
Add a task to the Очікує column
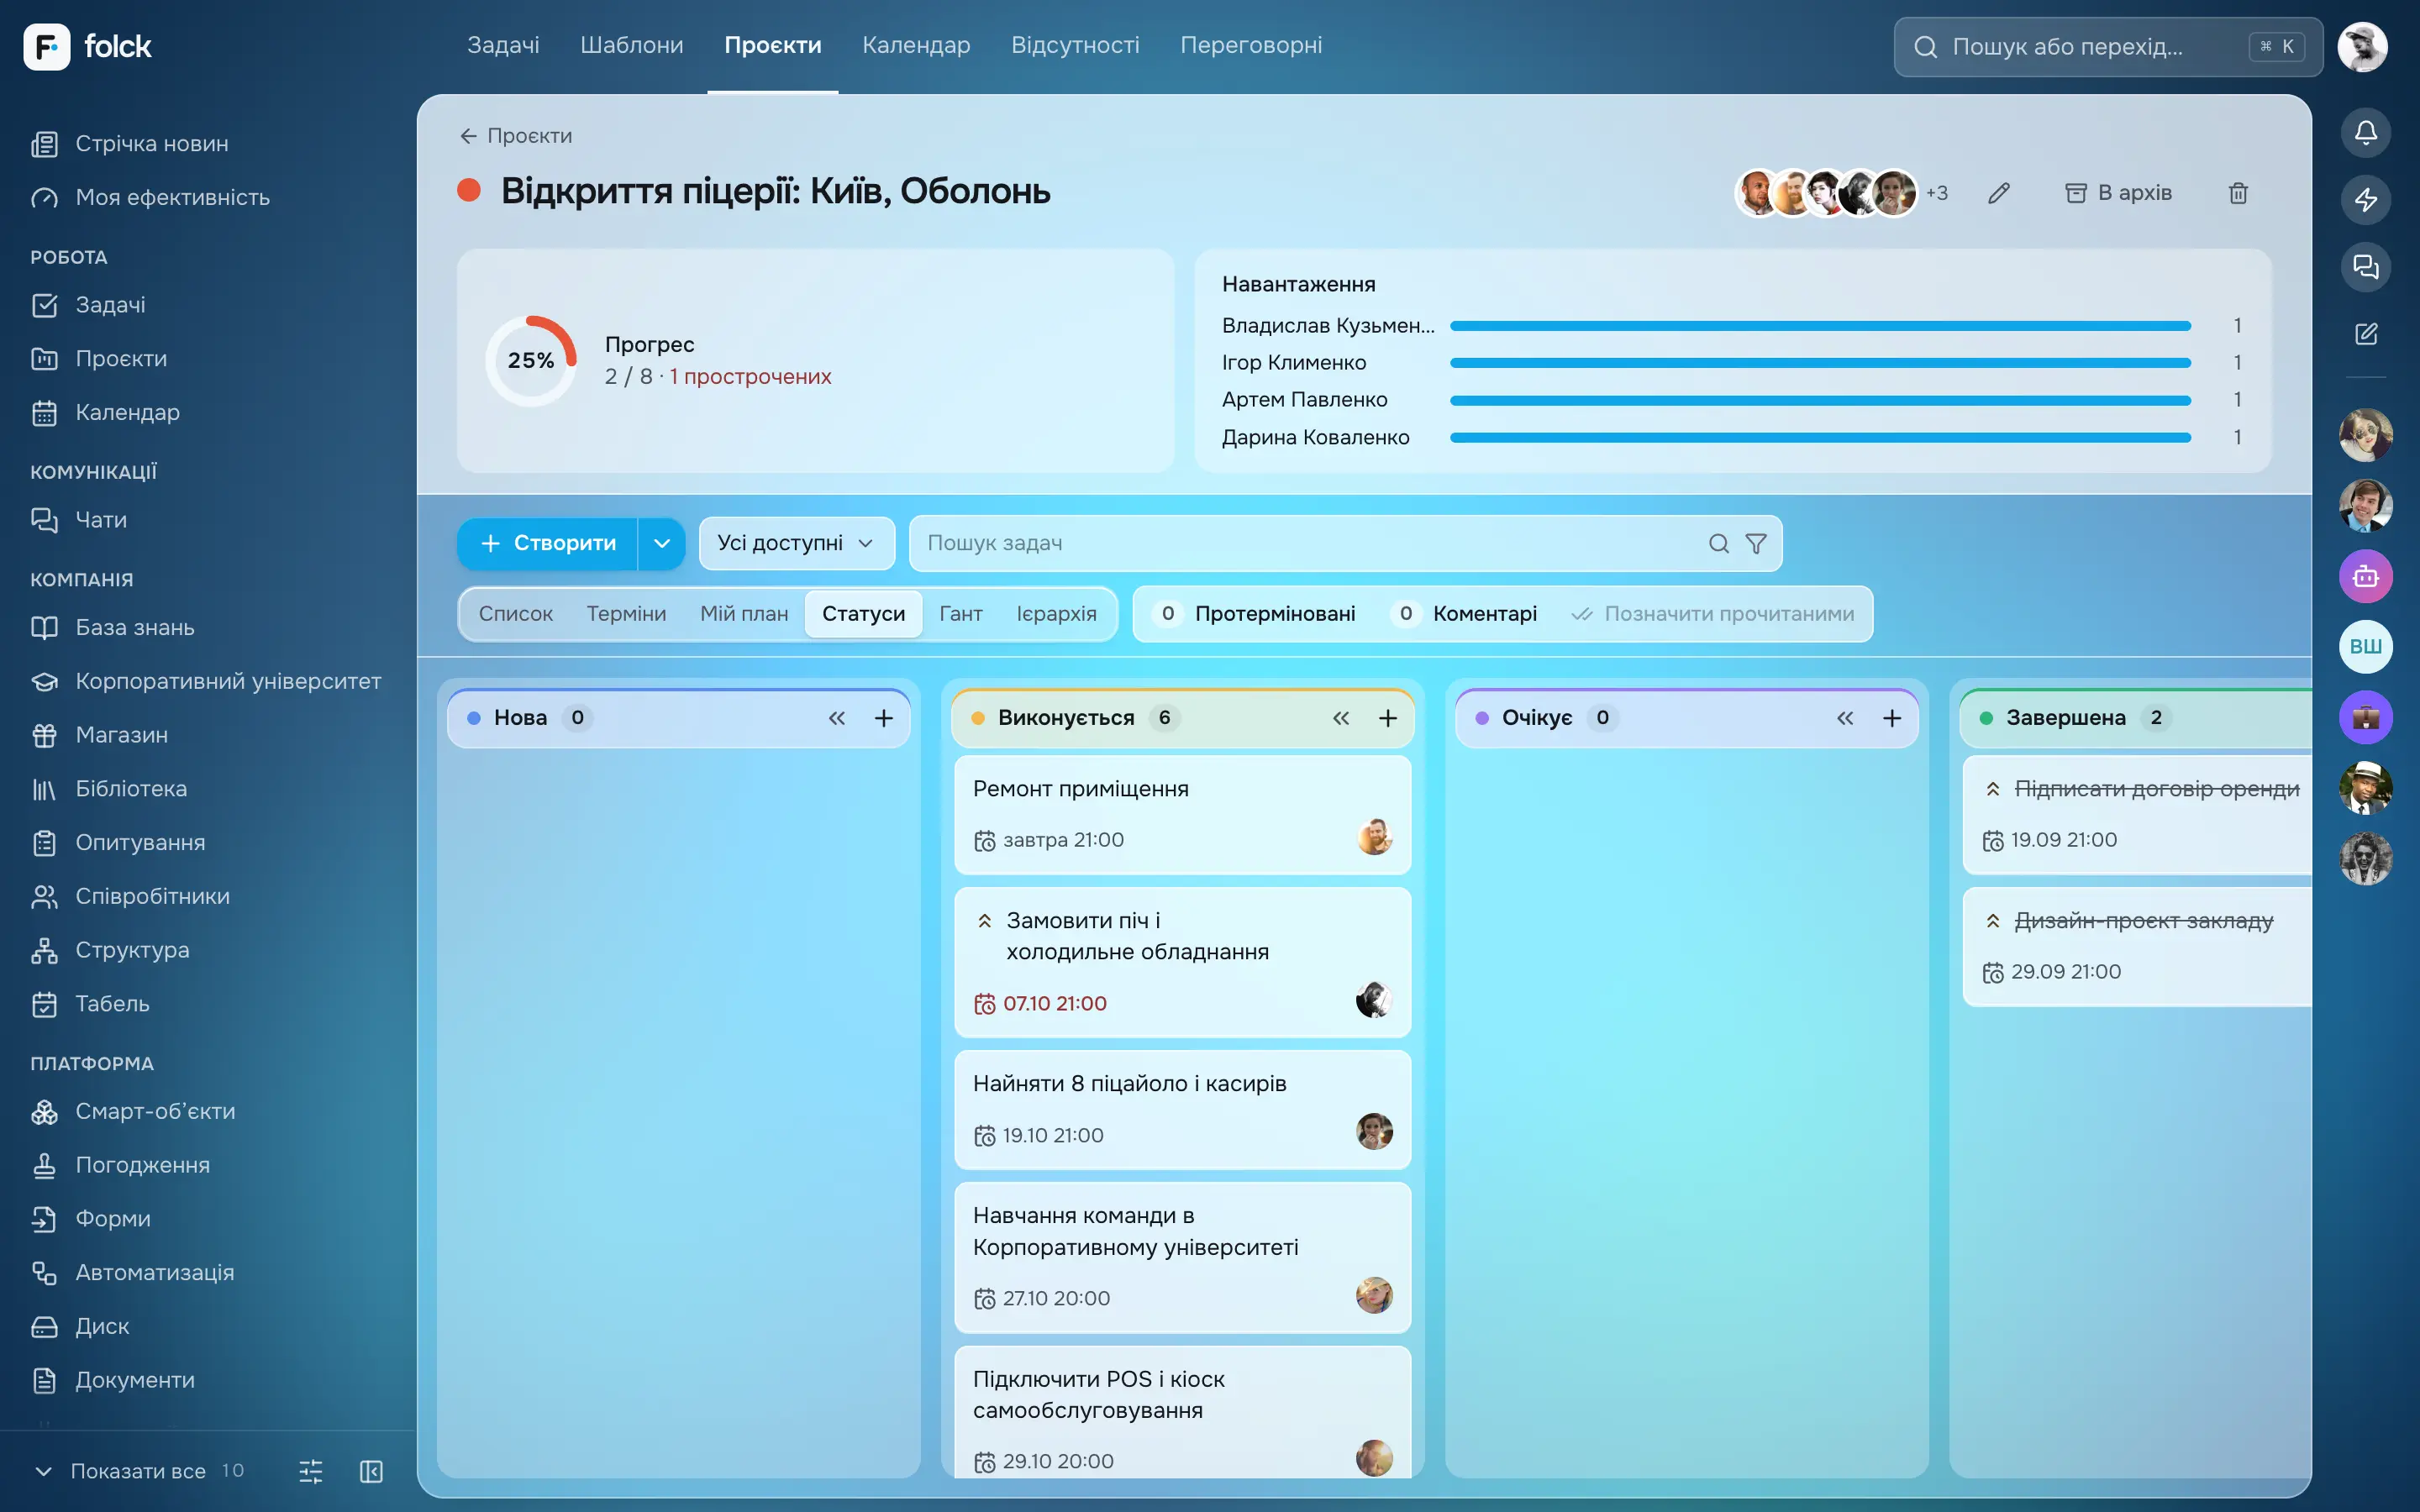pos(1892,718)
